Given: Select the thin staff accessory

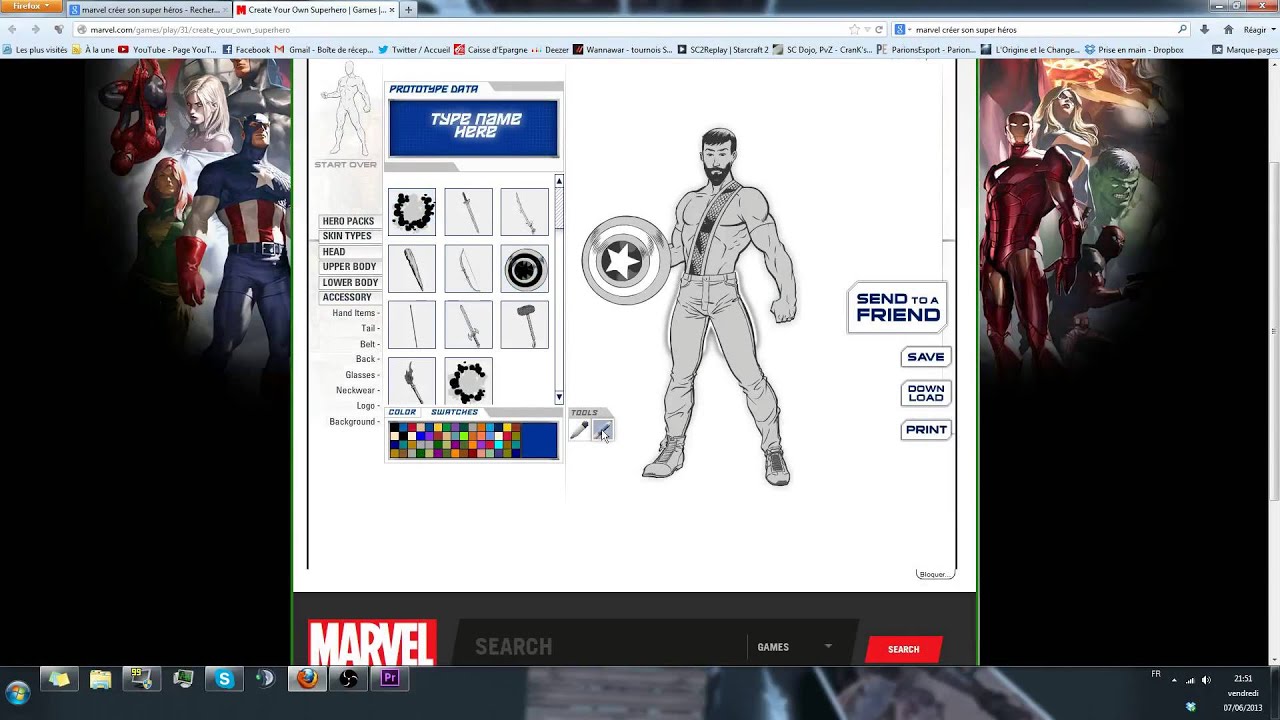Looking at the screenshot, I should click(412, 325).
